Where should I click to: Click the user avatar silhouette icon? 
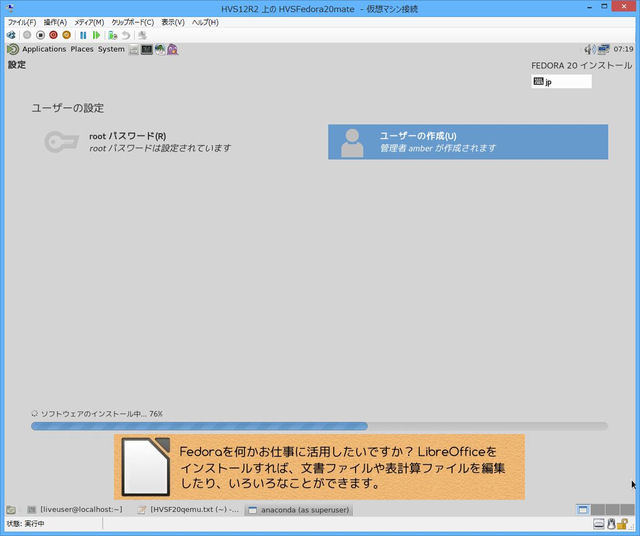pyautogui.click(x=352, y=143)
